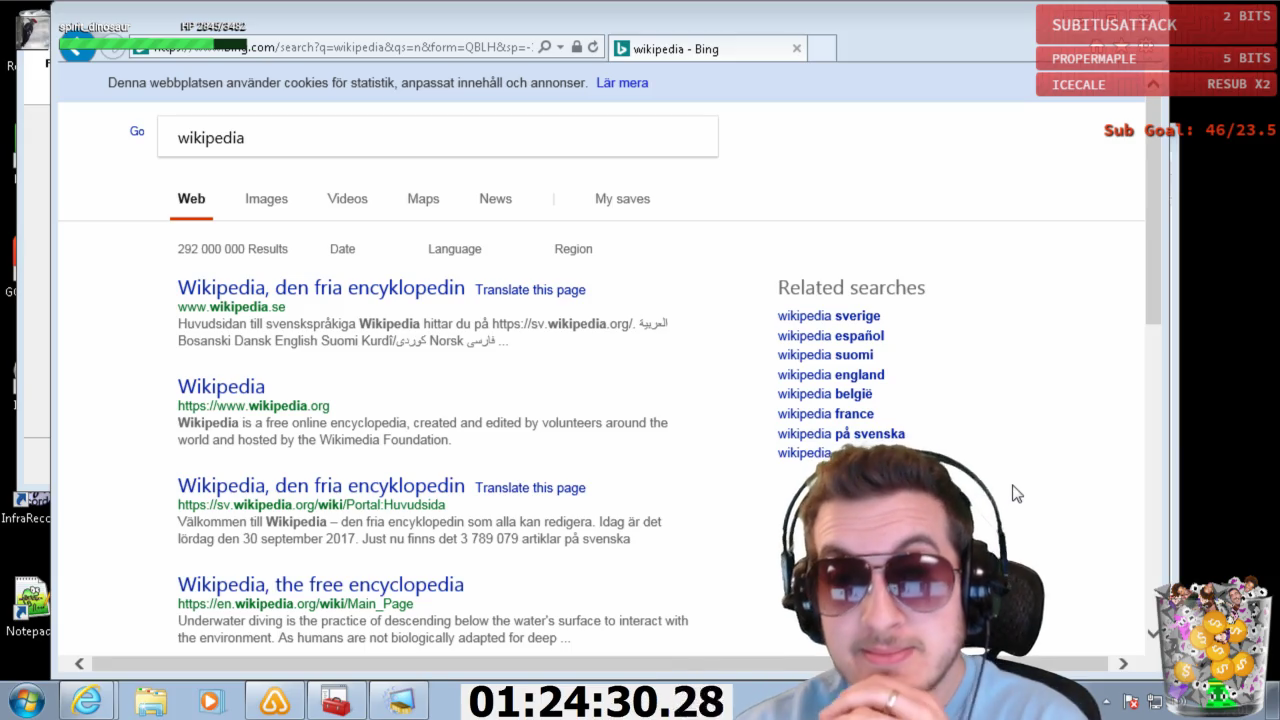Open the Language filter dropdown
1280x720 pixels.
[x=455, y=249]
